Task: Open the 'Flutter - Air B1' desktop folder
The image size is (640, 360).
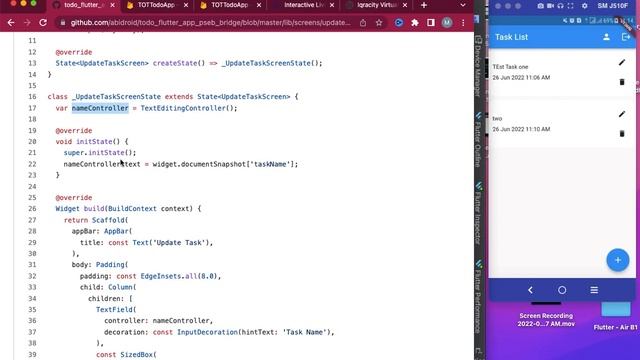Action: click(616, 316)
